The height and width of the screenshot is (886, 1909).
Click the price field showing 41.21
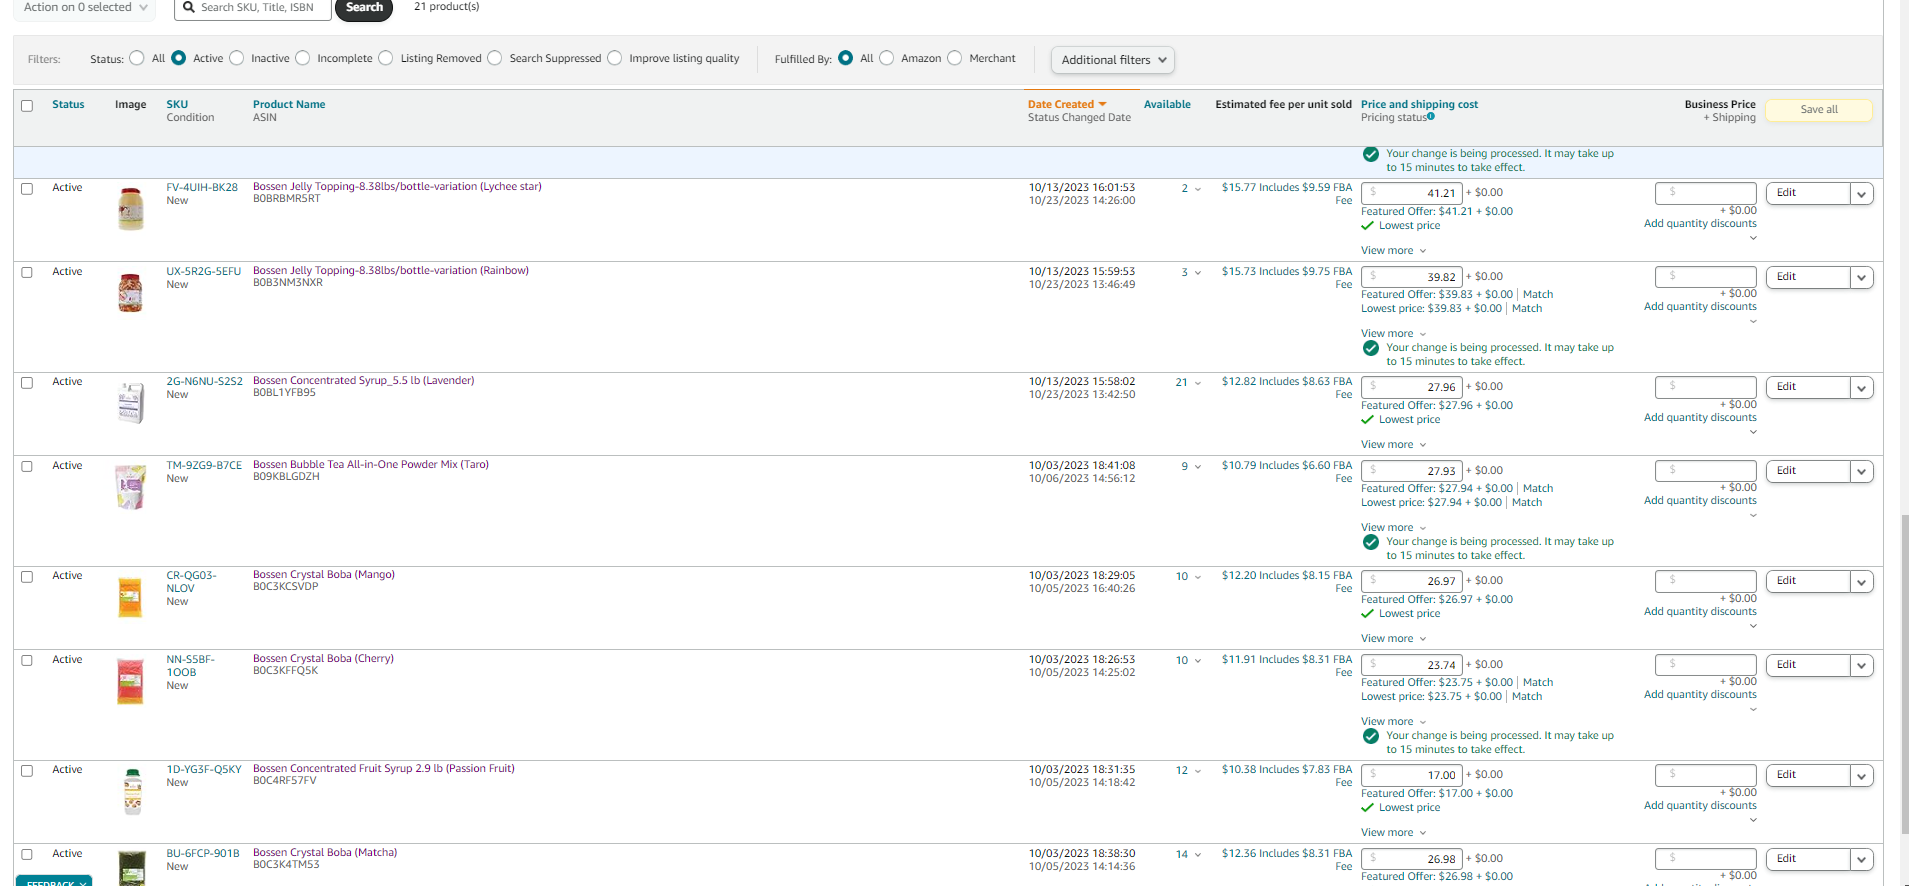pos(1412,193)
